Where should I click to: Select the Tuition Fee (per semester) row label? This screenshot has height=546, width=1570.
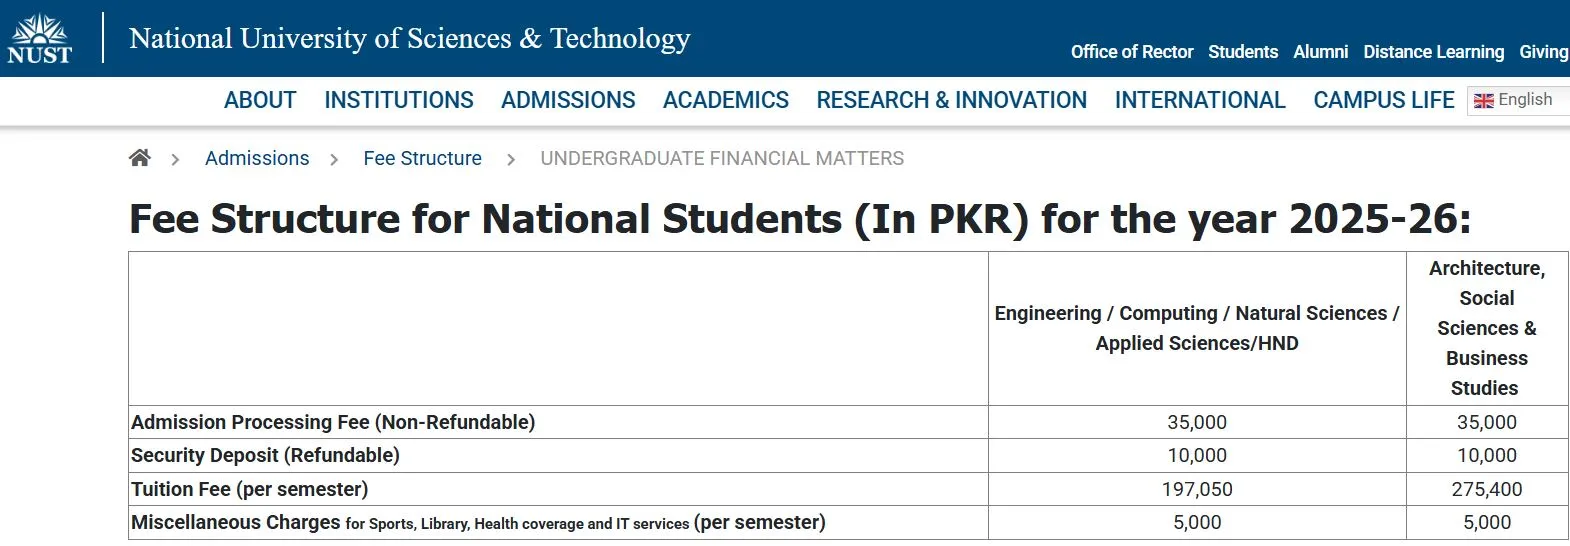point(249,489)
